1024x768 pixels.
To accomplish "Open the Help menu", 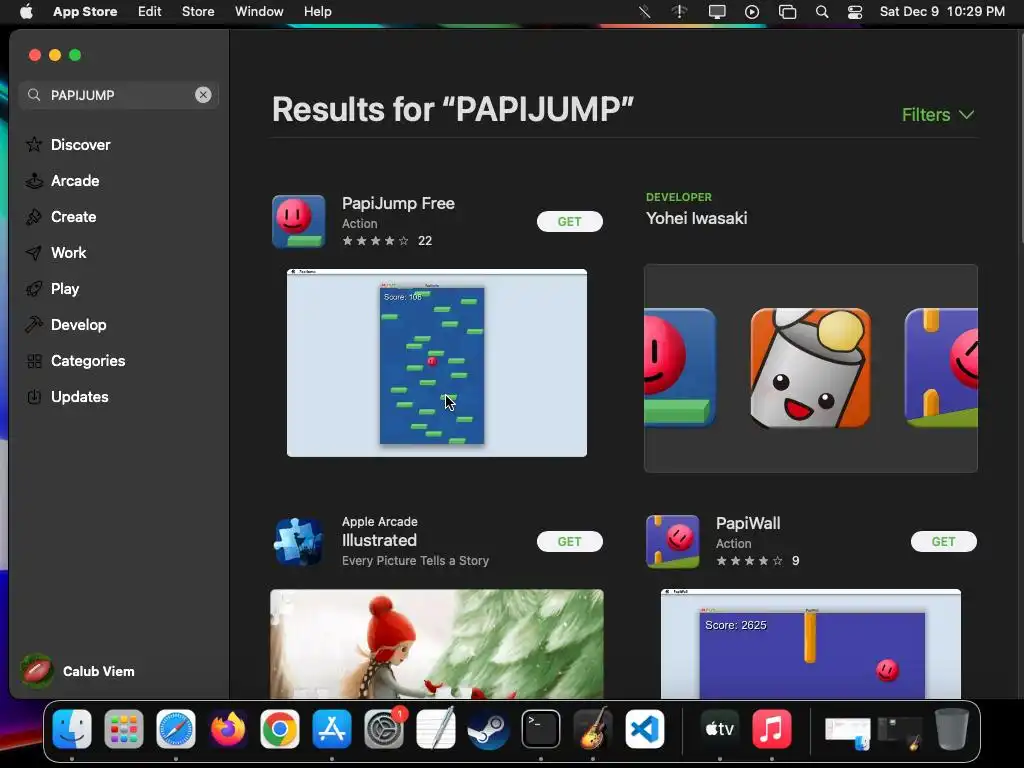I will (317, 12).
